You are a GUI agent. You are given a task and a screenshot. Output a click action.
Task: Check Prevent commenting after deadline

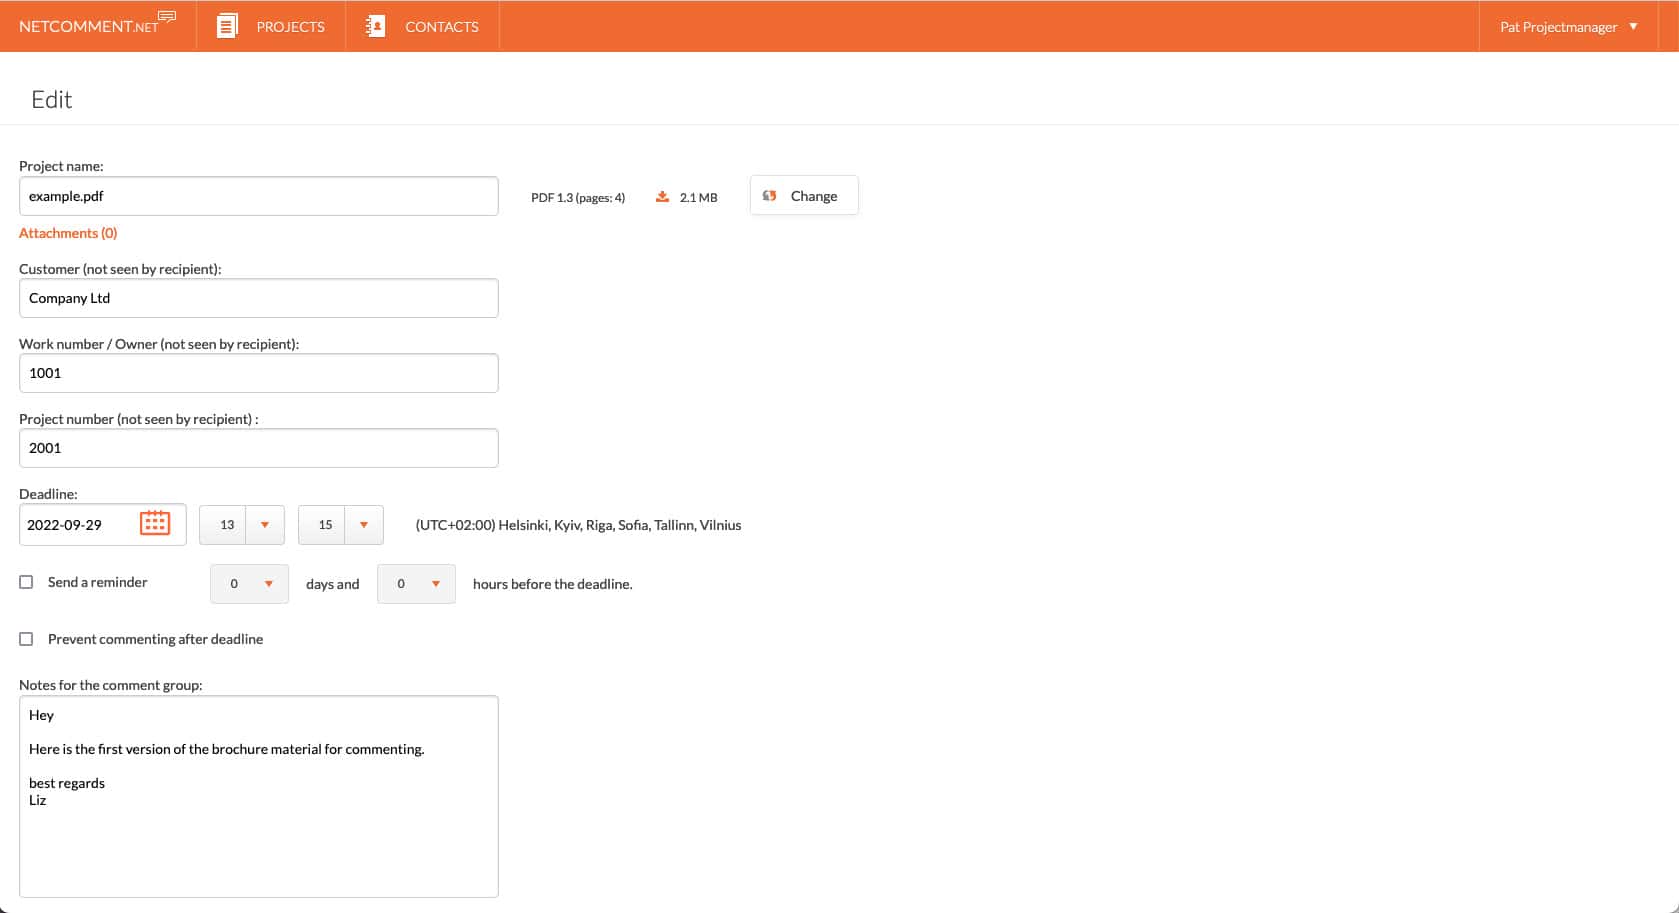tap(27, 639)
